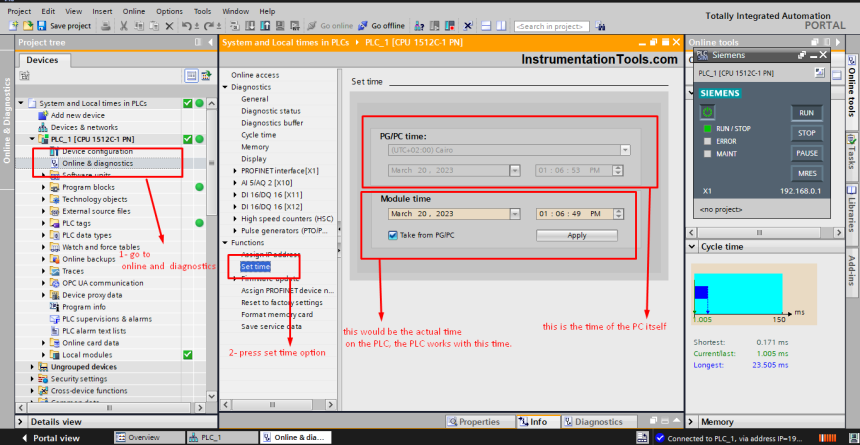Image resolution: width=860 pixels, height=445 pixels.
Task: Click the Project tree horizontal scrollbar
Action: 110,408
